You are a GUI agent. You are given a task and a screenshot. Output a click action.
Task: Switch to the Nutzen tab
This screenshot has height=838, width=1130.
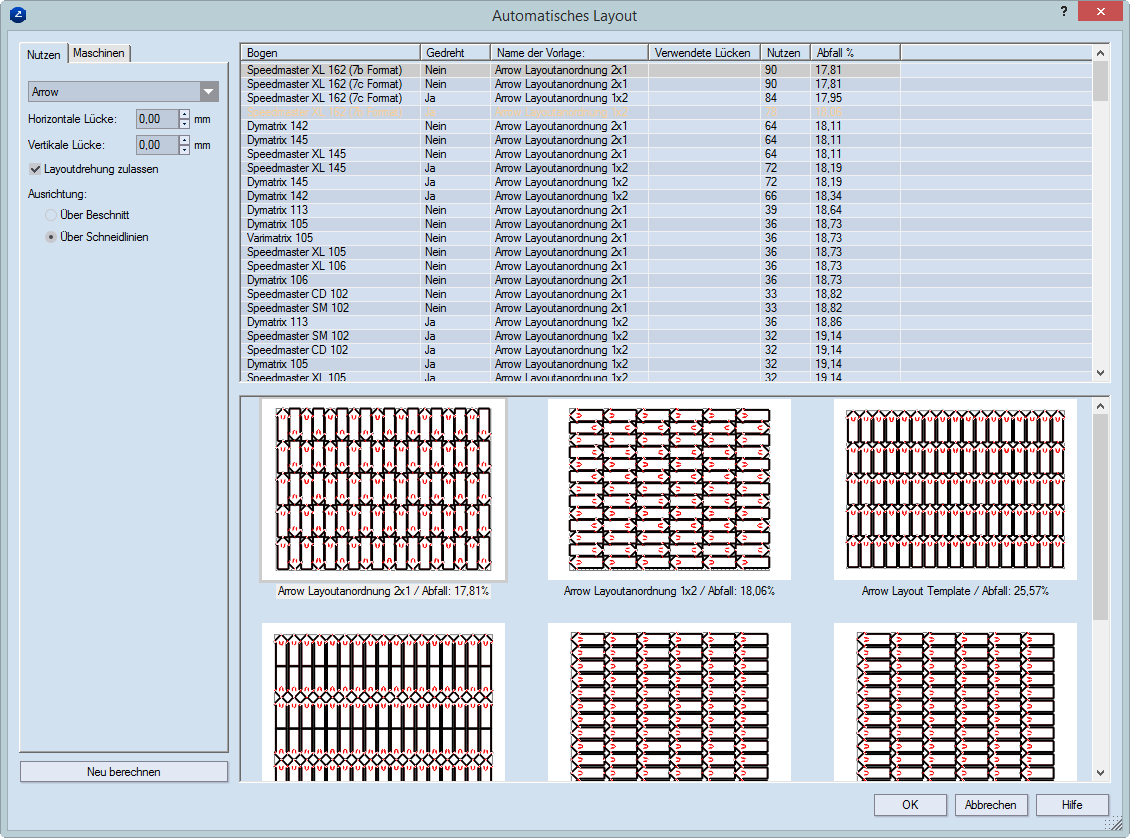coord(44,54)
